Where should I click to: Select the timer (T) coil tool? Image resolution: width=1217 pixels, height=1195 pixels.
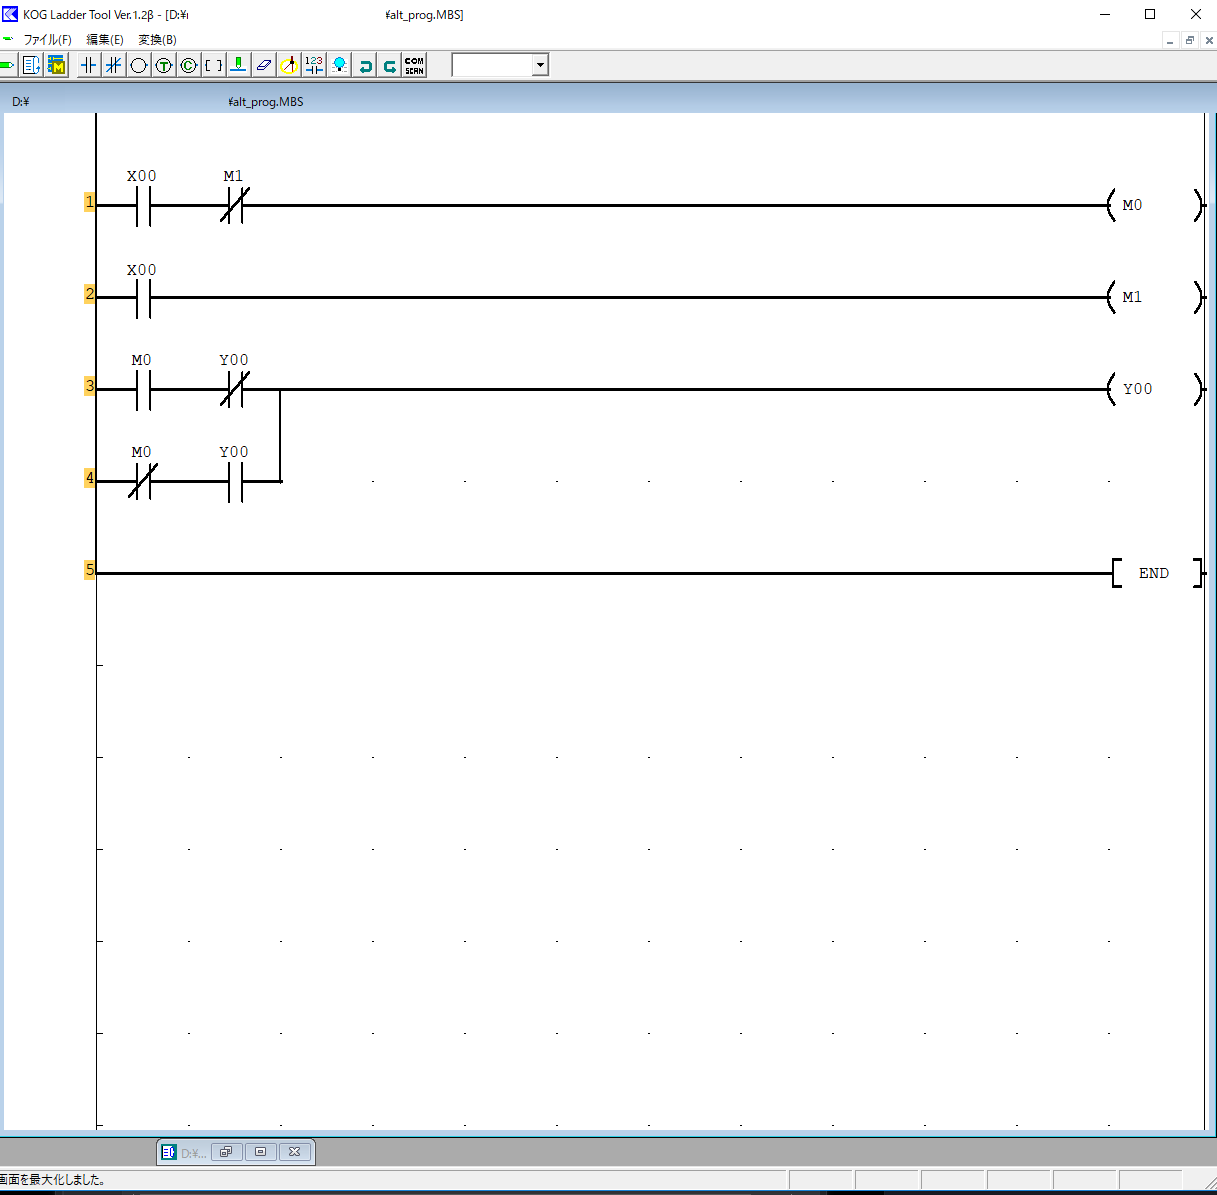[164, 66]
